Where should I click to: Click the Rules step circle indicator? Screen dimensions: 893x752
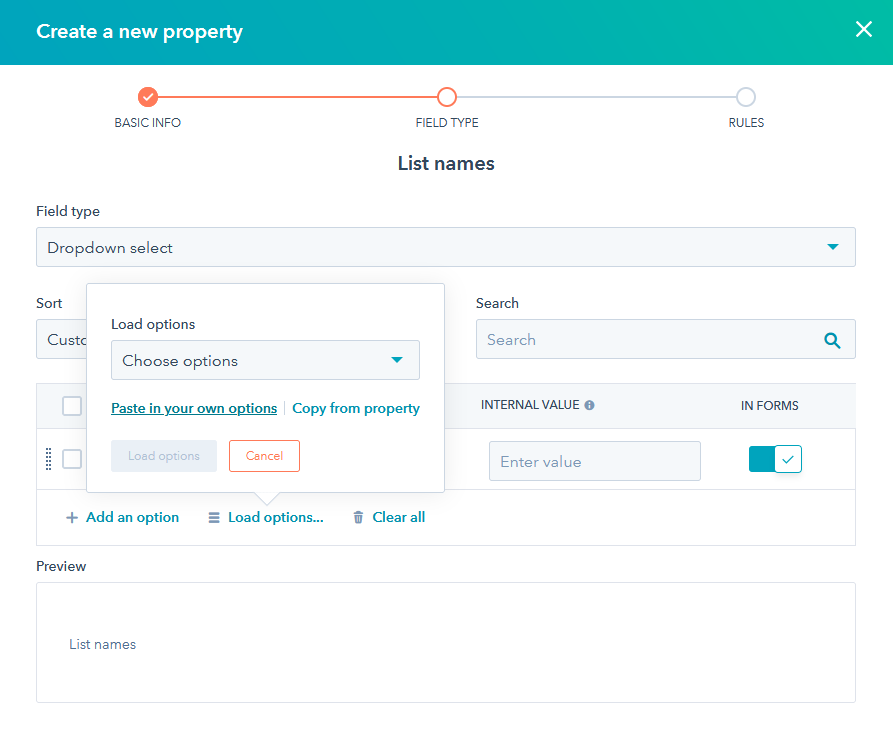[x=746, y=97]
